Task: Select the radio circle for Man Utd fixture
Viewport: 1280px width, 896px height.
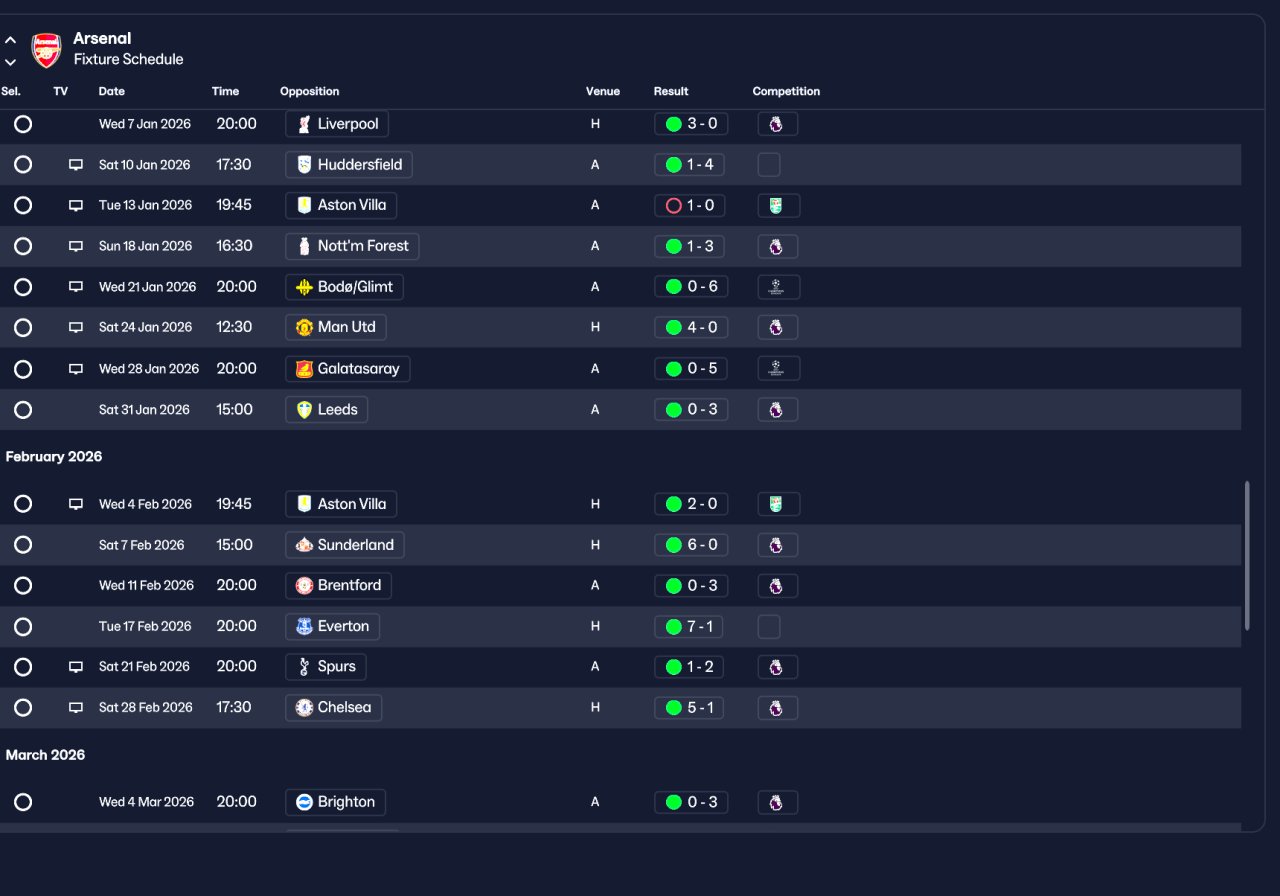Action: point(23,327)
